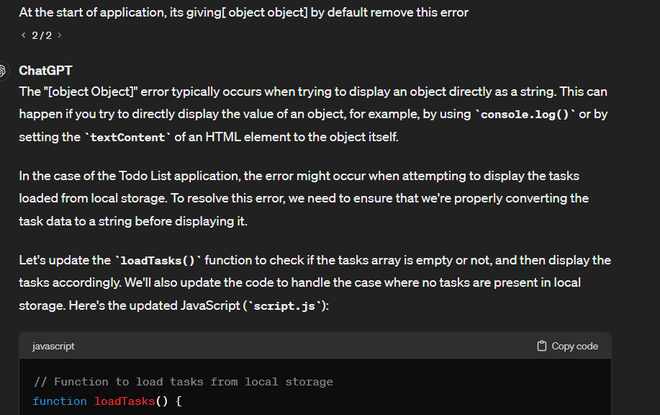This screenshot has width=660, height=415.
Task: Click the 'javascript' language label
Action: pos(53,346)
